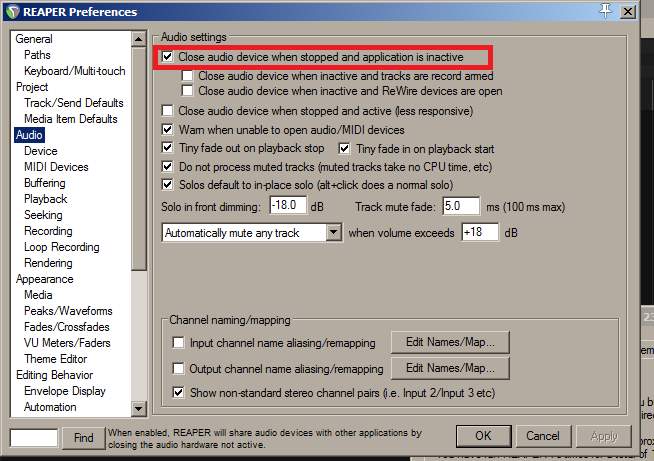Select Paths in the preferences tree
This screenshot has width=654, height=461.
click(37, 55)
